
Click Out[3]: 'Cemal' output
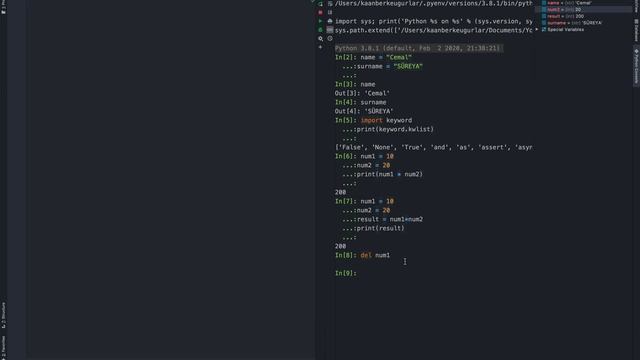pyautogui.click(x=362, y=93)
